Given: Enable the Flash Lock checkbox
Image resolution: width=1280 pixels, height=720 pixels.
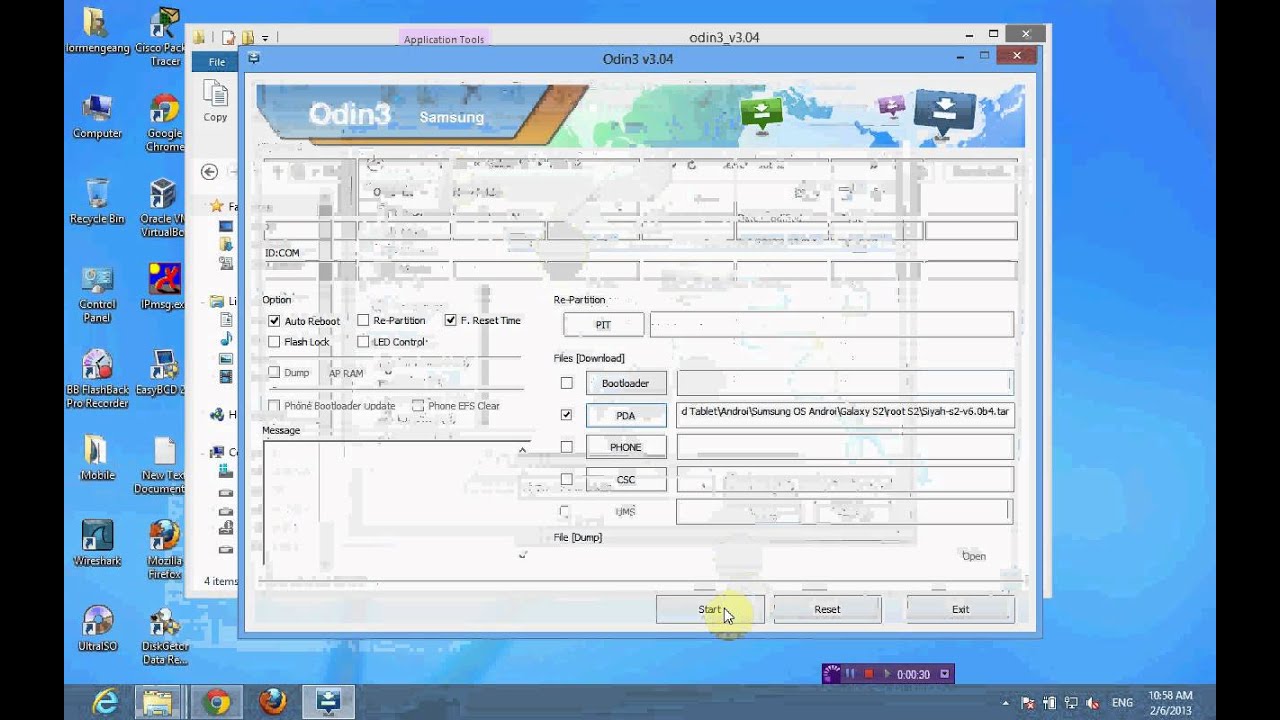Looking at the screenshot, I should pyautogui.click(x=274, y=342).
